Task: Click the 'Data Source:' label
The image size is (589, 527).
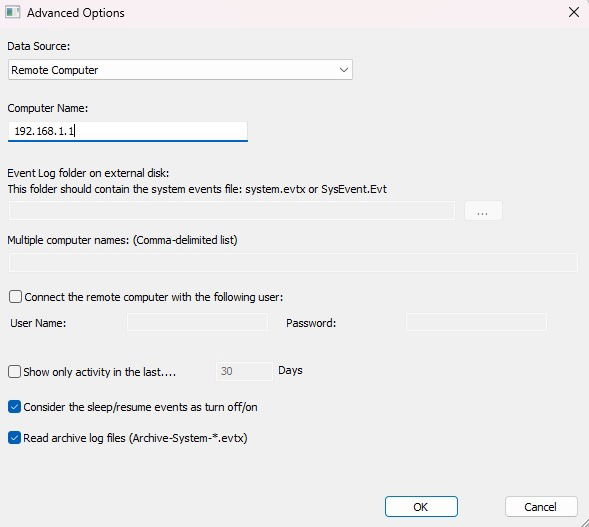Action: point(39,46)
